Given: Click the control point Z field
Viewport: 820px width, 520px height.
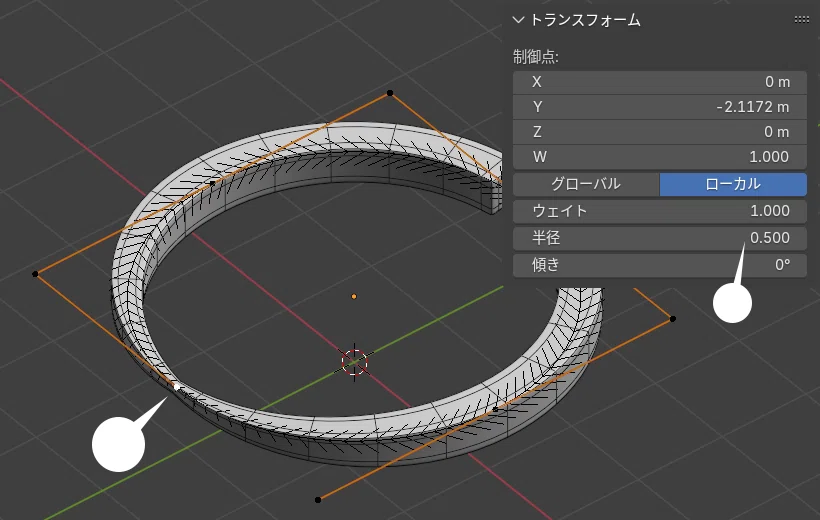Looking at the screenshot, I should pos(659,132).
